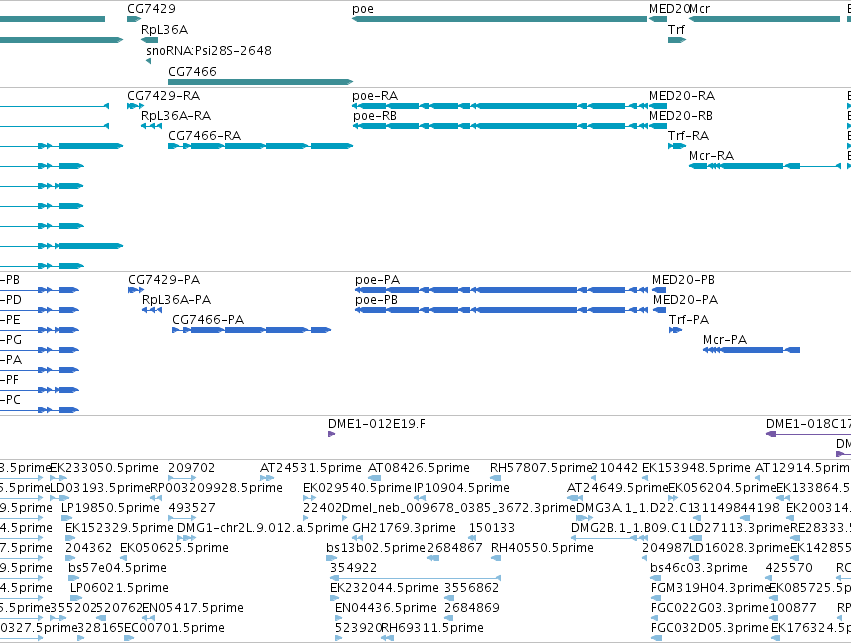Click FGC032D05.3prime EST label
The height and width of the screenshot is (643, 851).
(710, 628)
